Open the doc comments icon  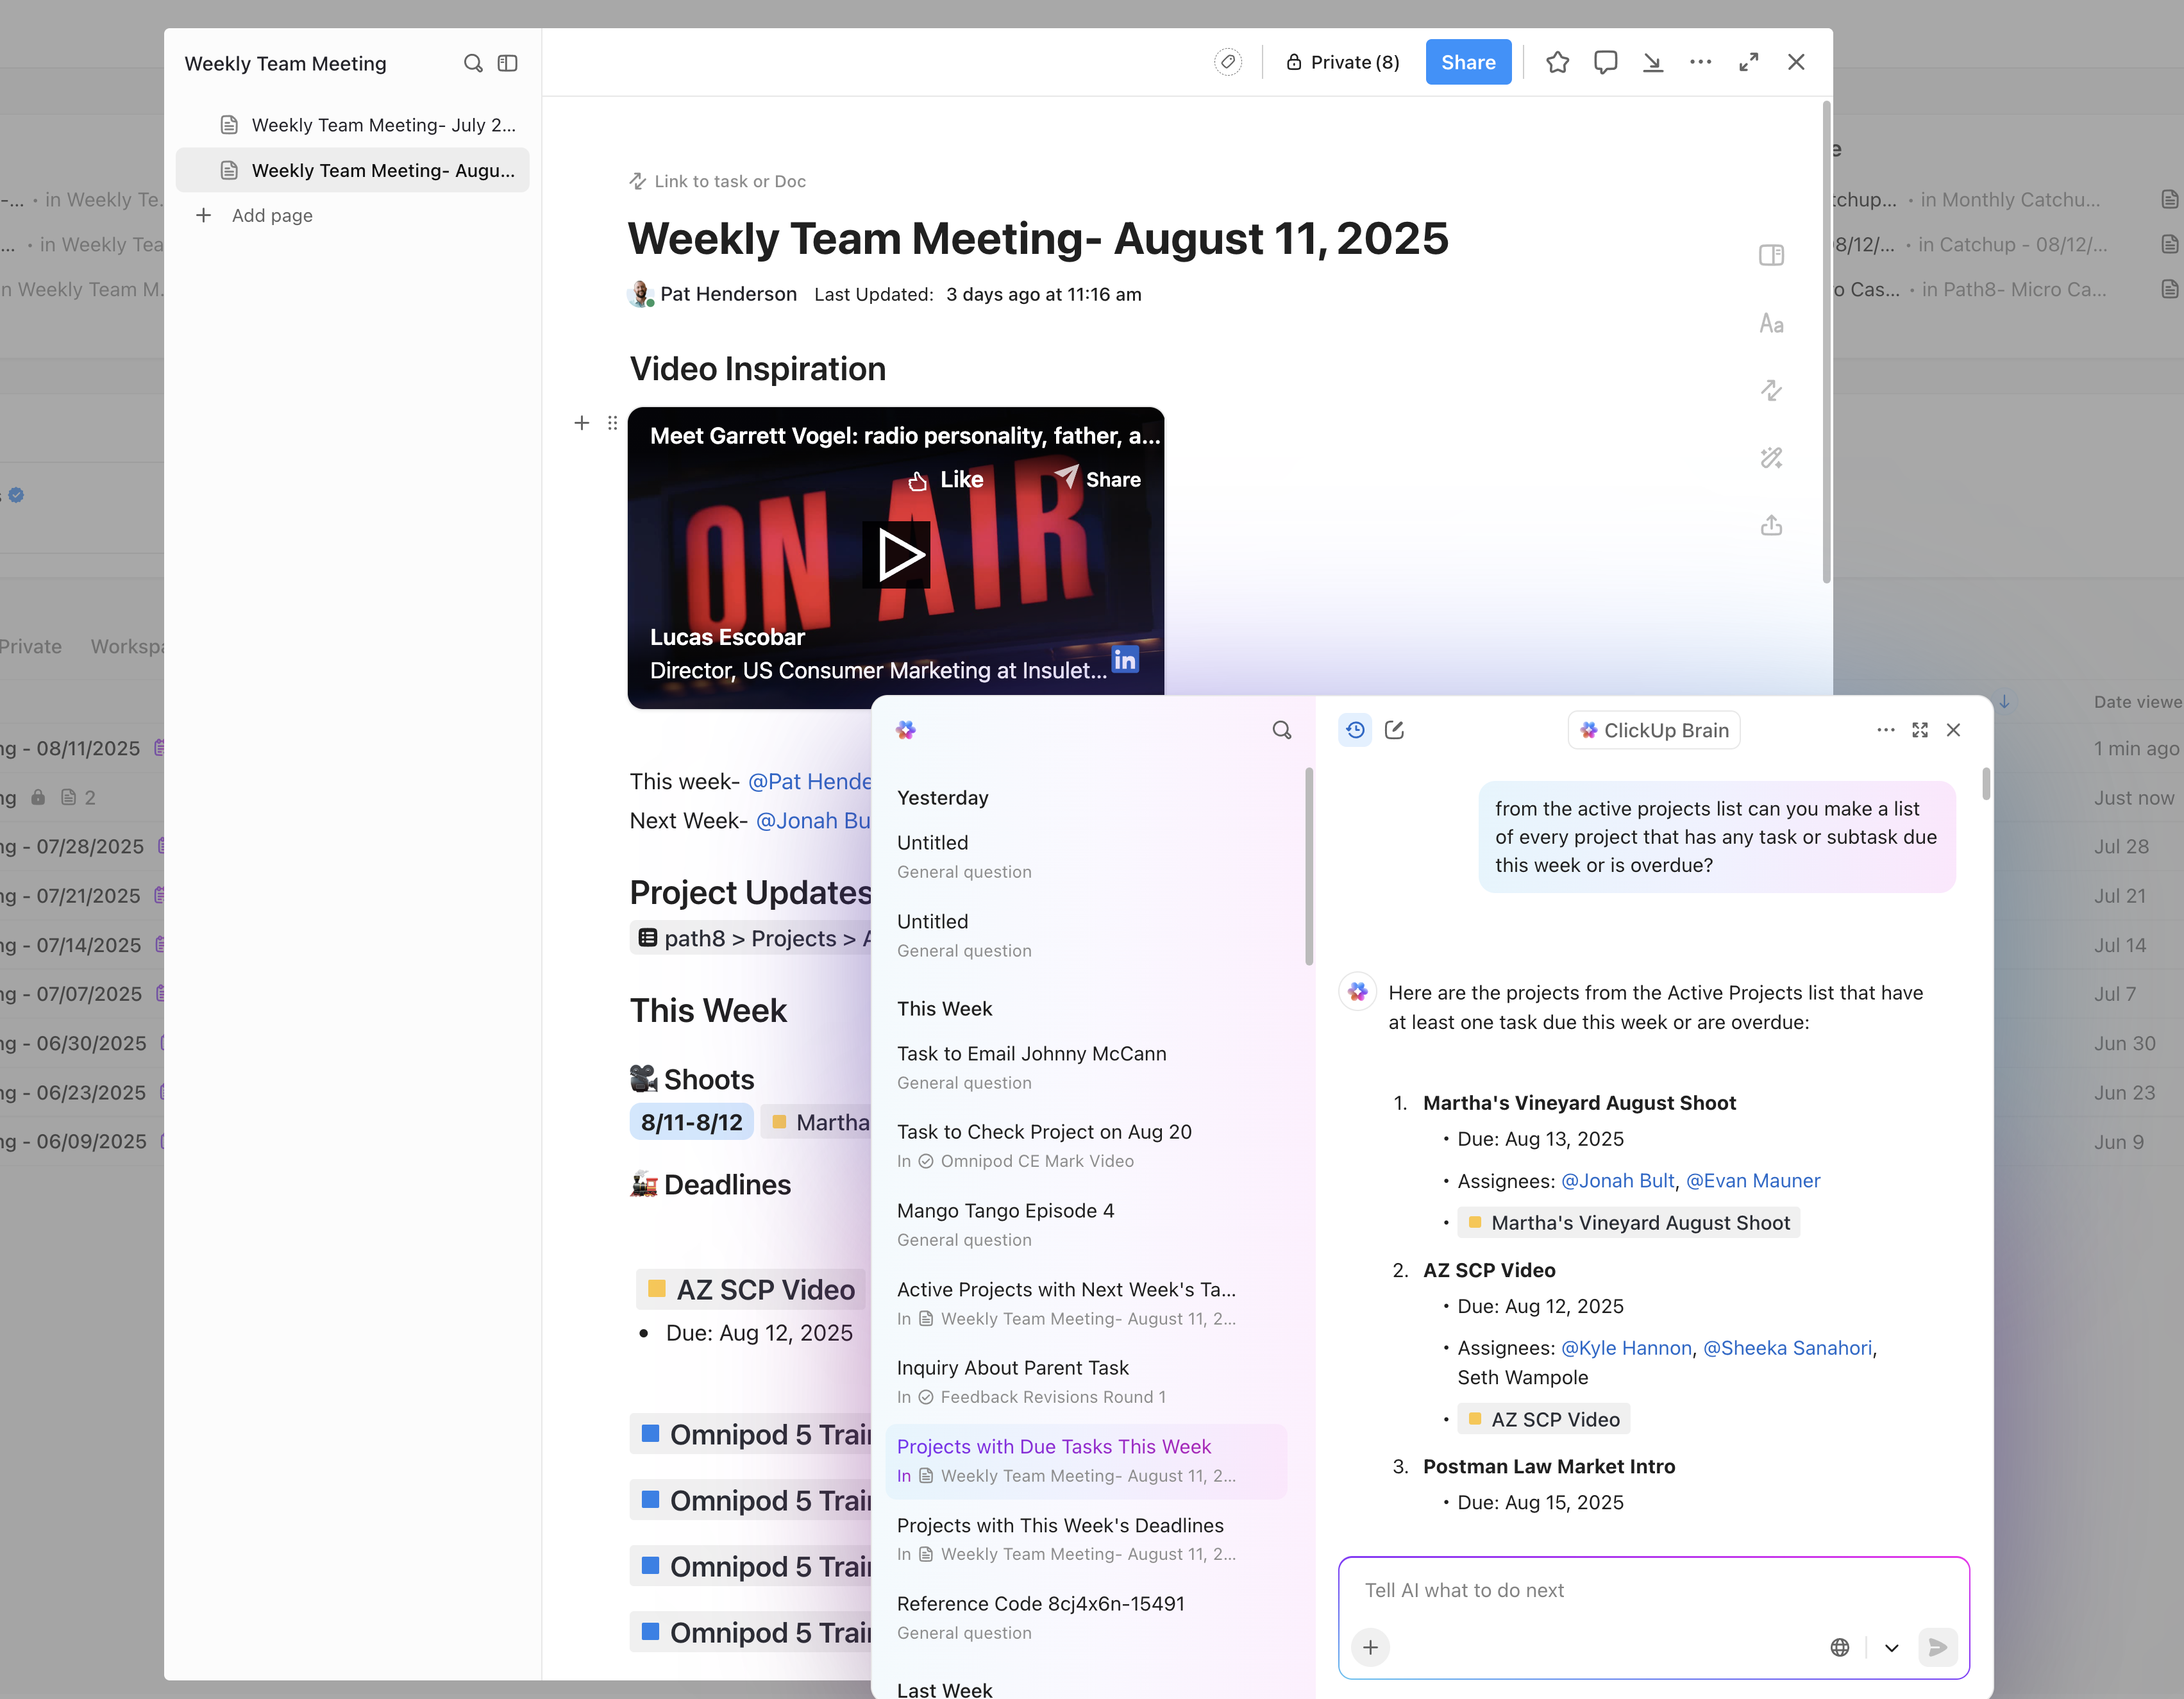pyautogui.click(x=1605, y=62)
